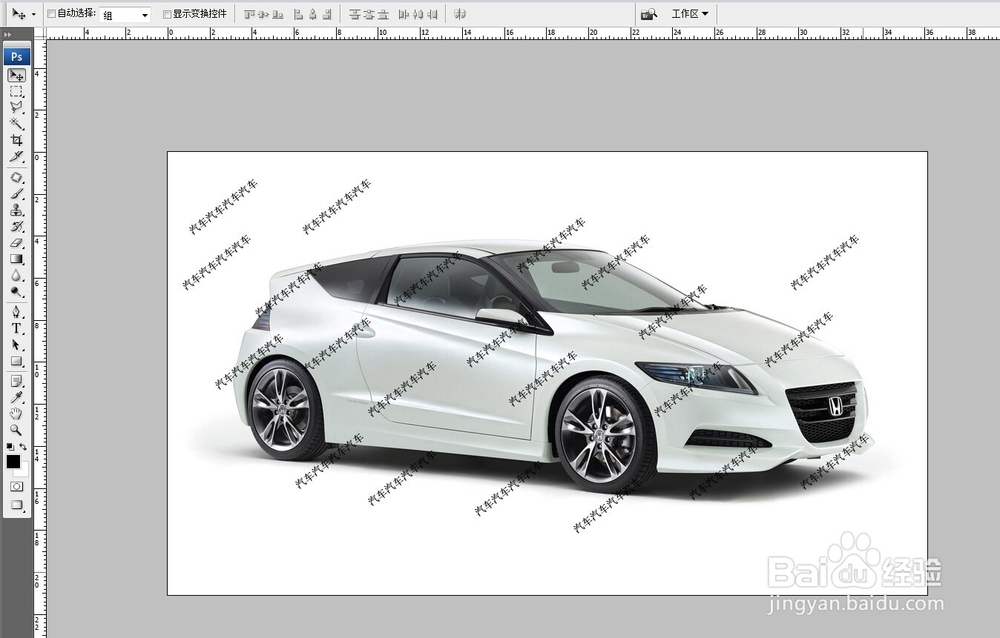The image size is (1000, 638).
Task: Click the align top edges button
Action: [249, 15]
